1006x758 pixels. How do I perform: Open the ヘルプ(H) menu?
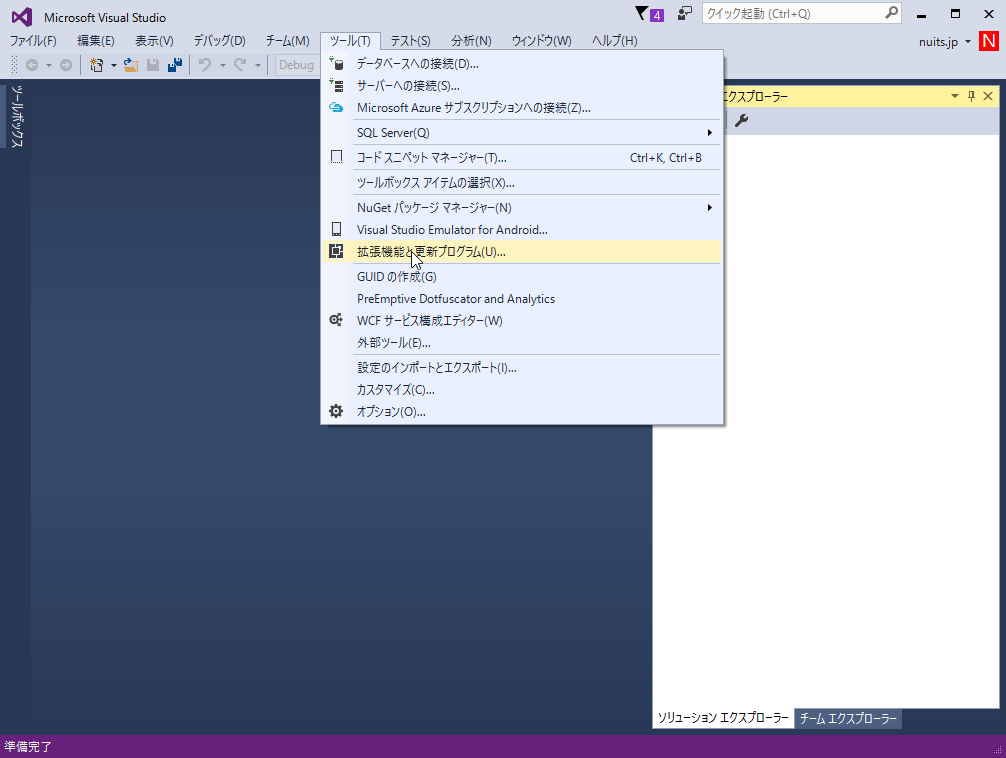coord(615,41)
